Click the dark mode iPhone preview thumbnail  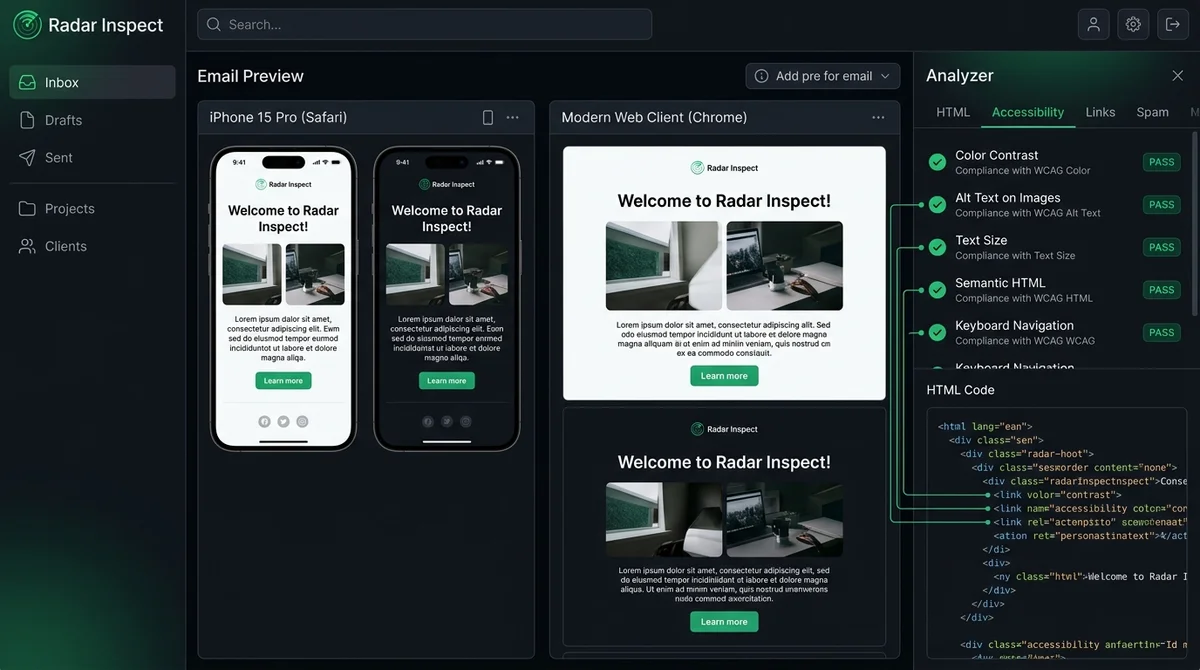447,299
